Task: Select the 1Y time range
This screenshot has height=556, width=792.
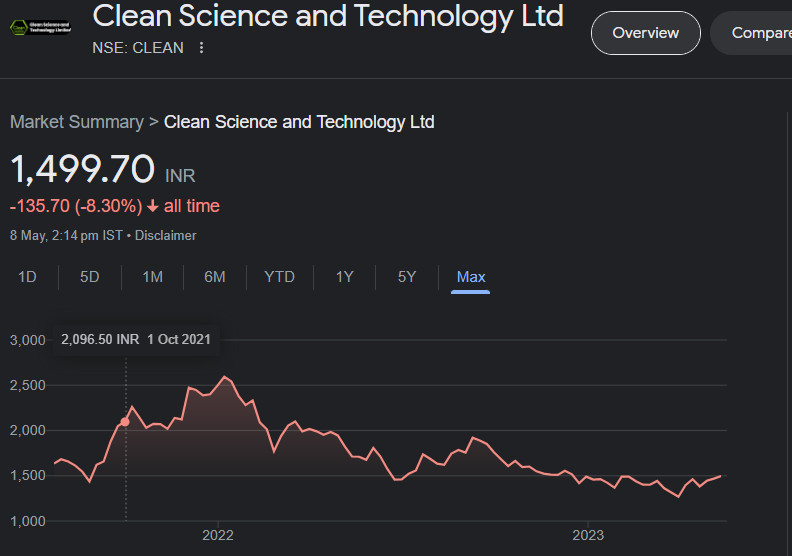Action: pyautogui.click(x=344, y=277)
